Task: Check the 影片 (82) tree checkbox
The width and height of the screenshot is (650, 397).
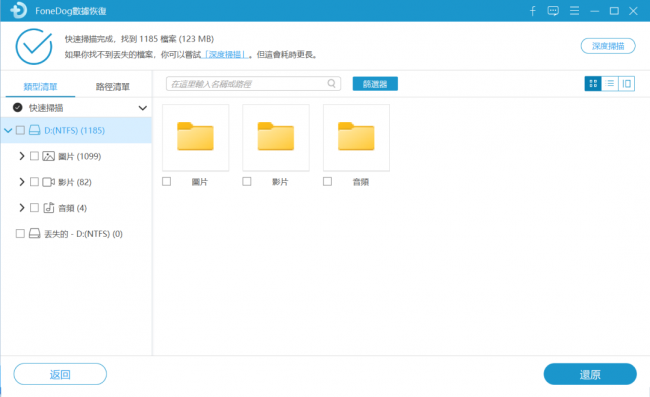Action: [x=34, y=182]
